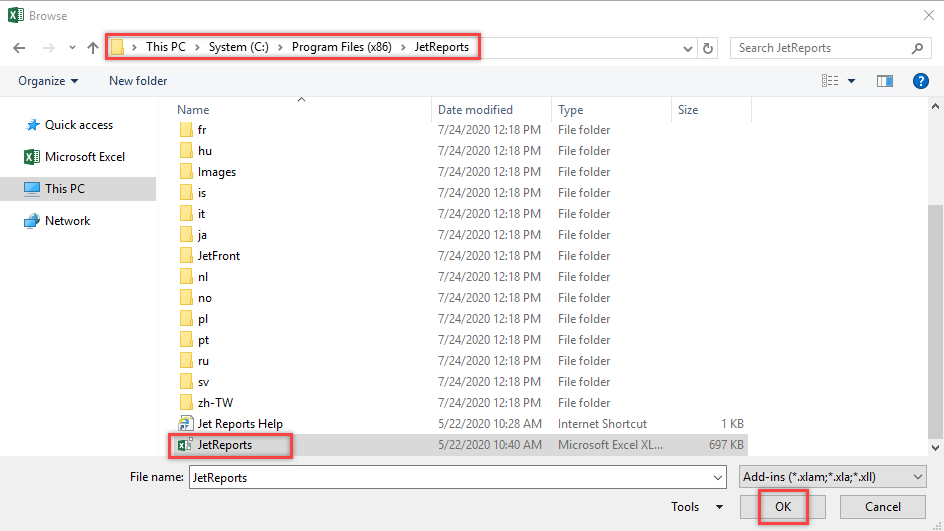Select This PC in navigation pane
The image size is (944, 531).
(64, 188)
